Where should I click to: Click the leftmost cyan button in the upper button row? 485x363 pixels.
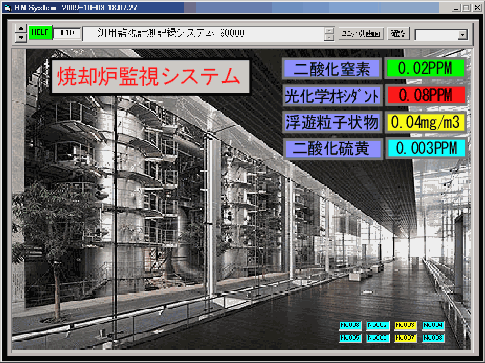pyautogui.click(x=350, y=325)
